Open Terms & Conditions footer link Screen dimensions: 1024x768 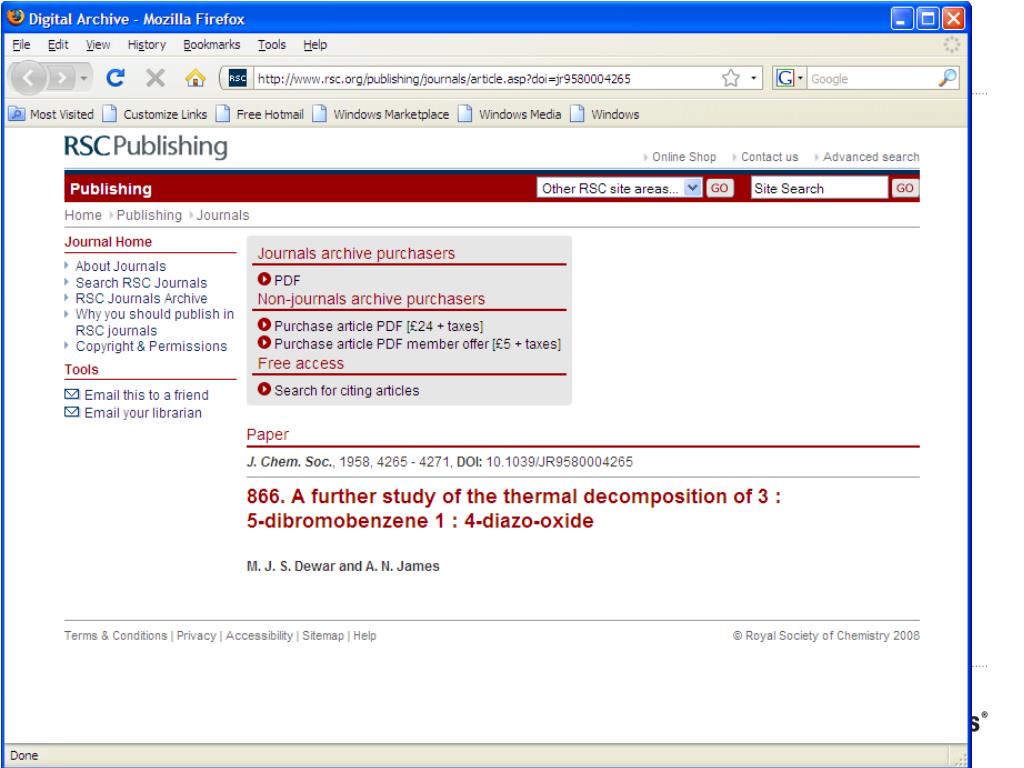click(x=116, y=635)
